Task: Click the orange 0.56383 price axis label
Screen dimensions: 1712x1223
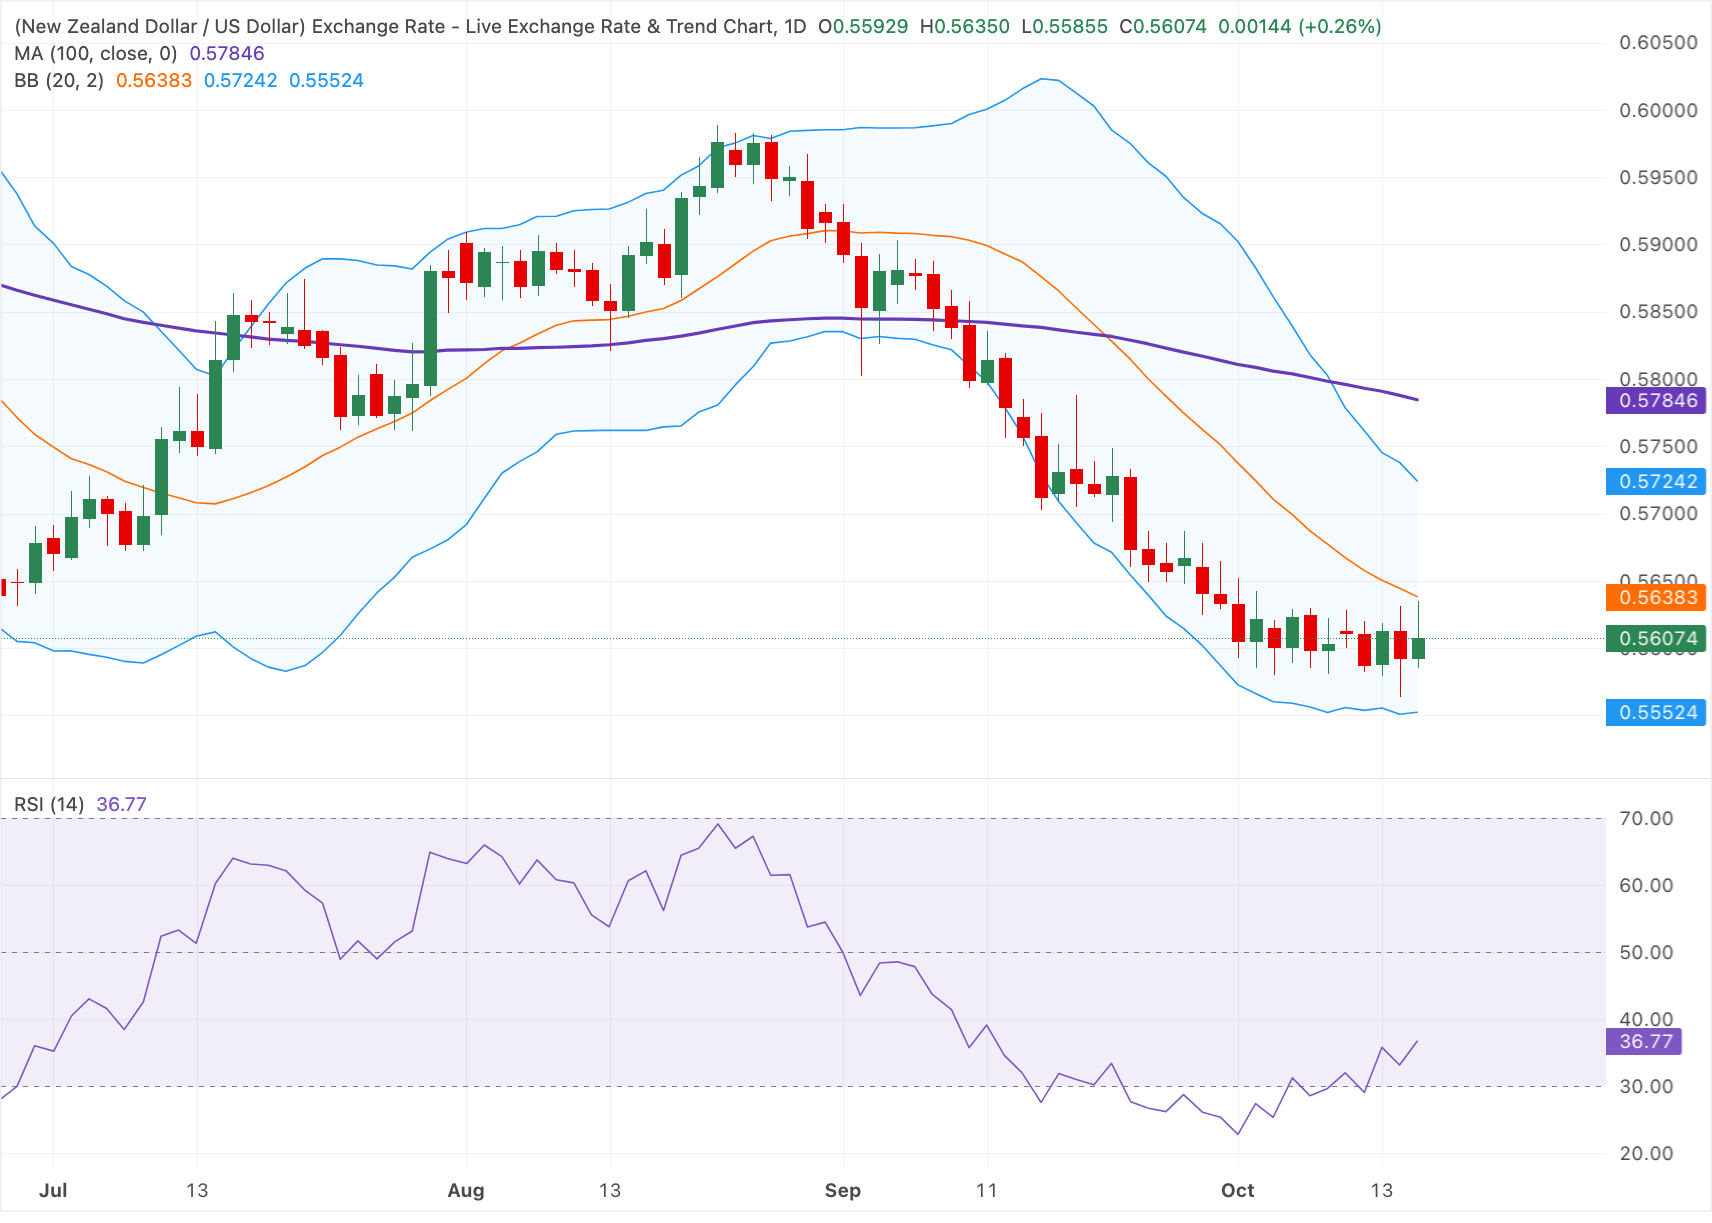Action: click(x=1656, y=598)
